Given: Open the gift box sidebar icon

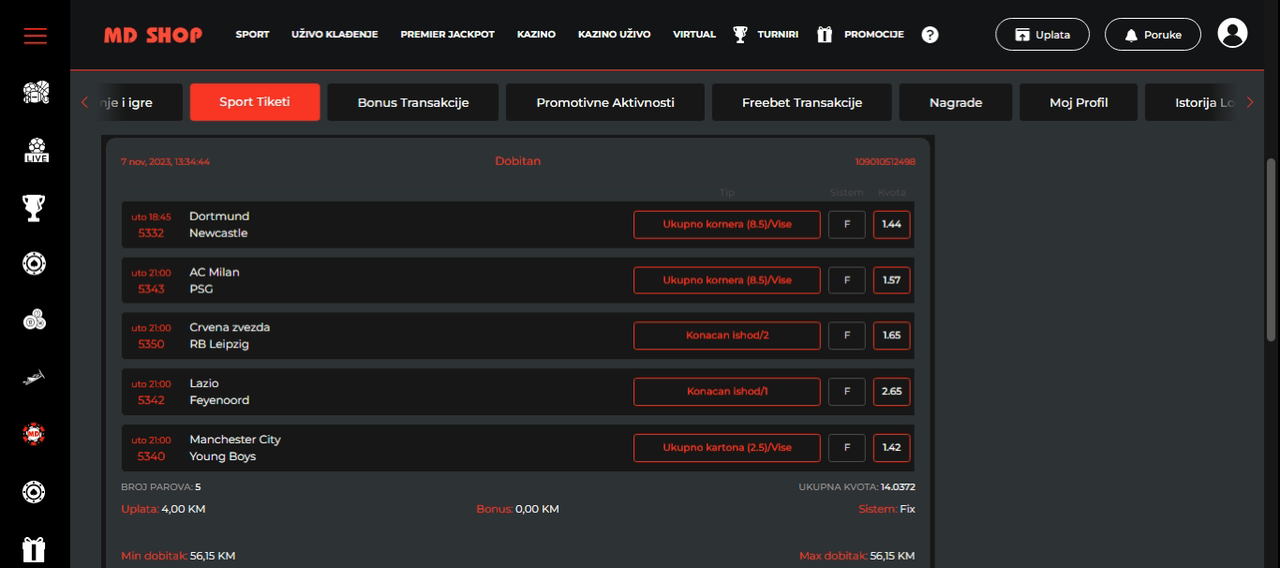Looking at the screenshot, I should (35, 549).
